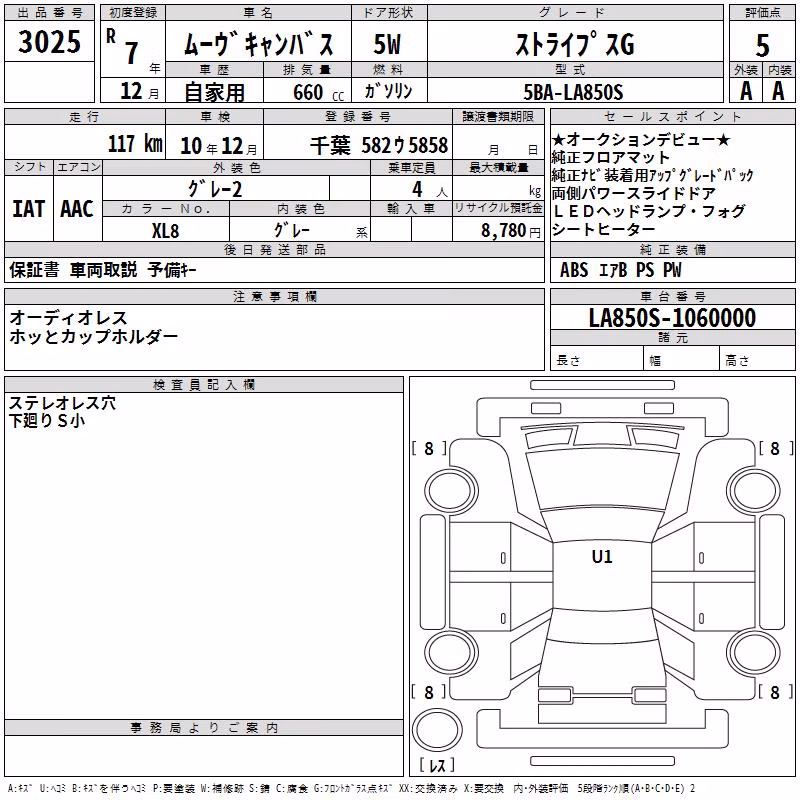Select the [レス] spare tire label
800x800 pixels.
437,765
